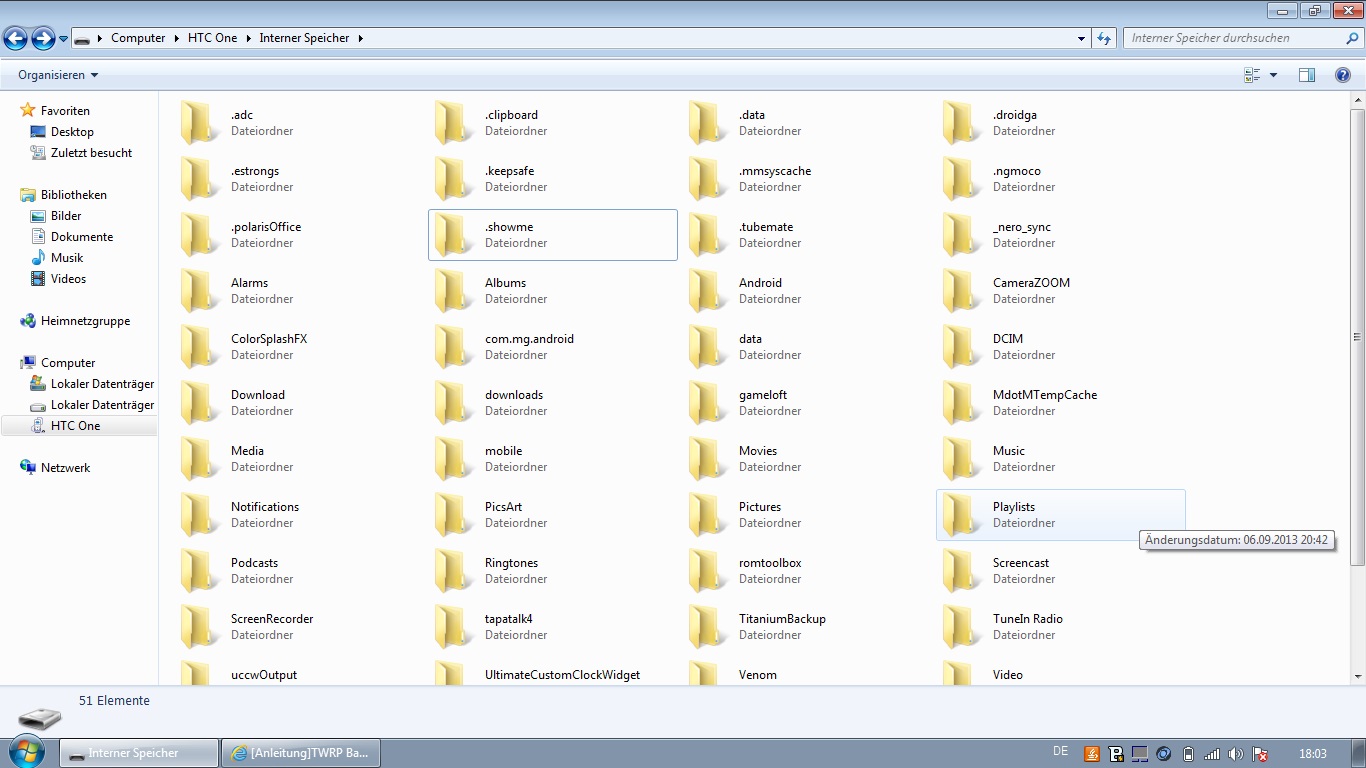1366x768 pixels.
Task: Click the UltimateCustomClockWidget folder name
Action: pos(562,675)
